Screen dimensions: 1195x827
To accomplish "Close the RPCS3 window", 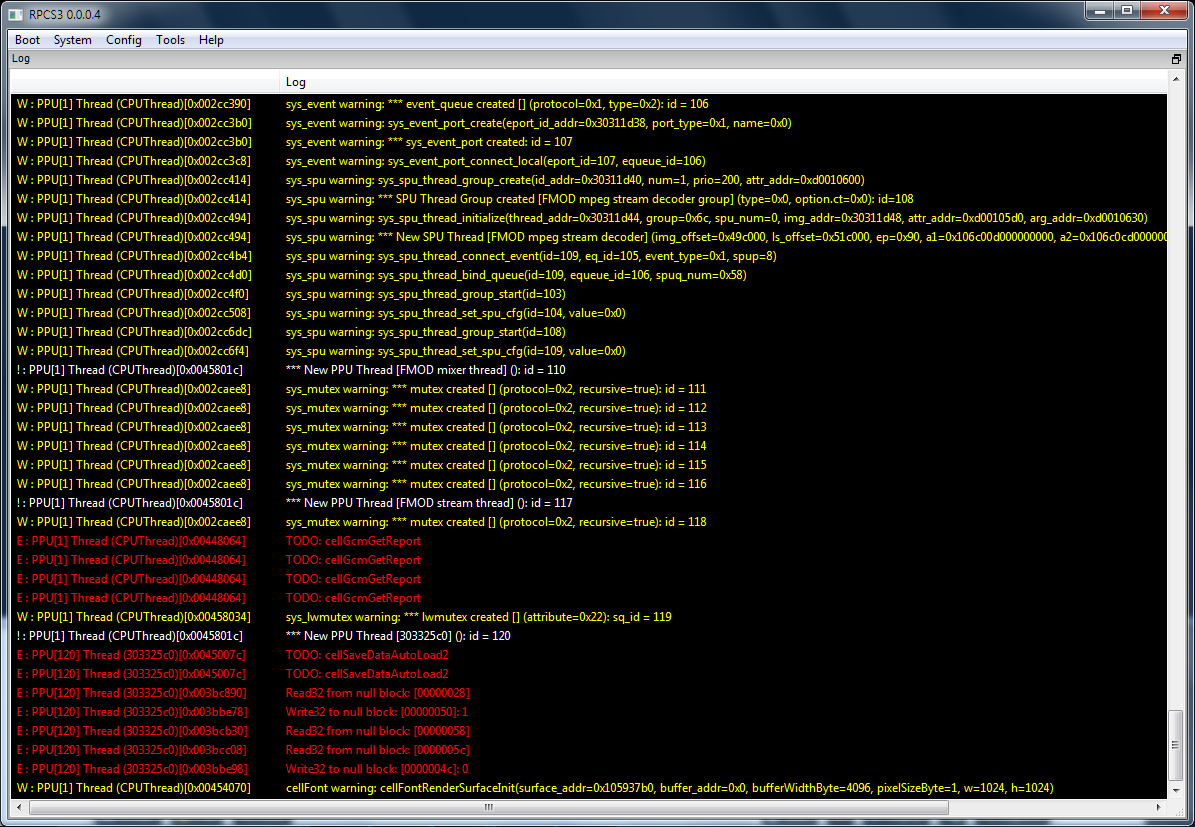I will [x=1163, y=12].
